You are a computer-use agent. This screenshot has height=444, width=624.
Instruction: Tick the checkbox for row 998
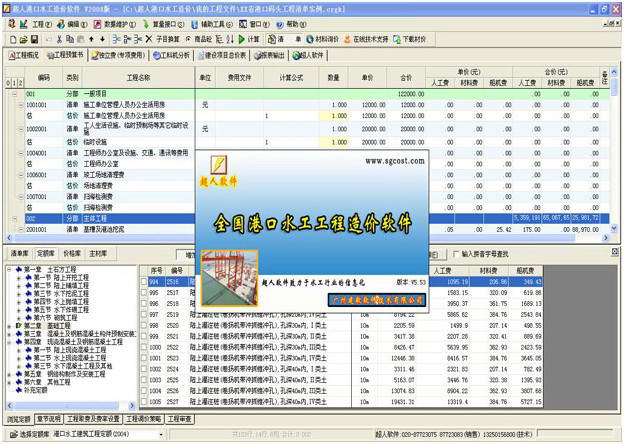pos(144,325)
